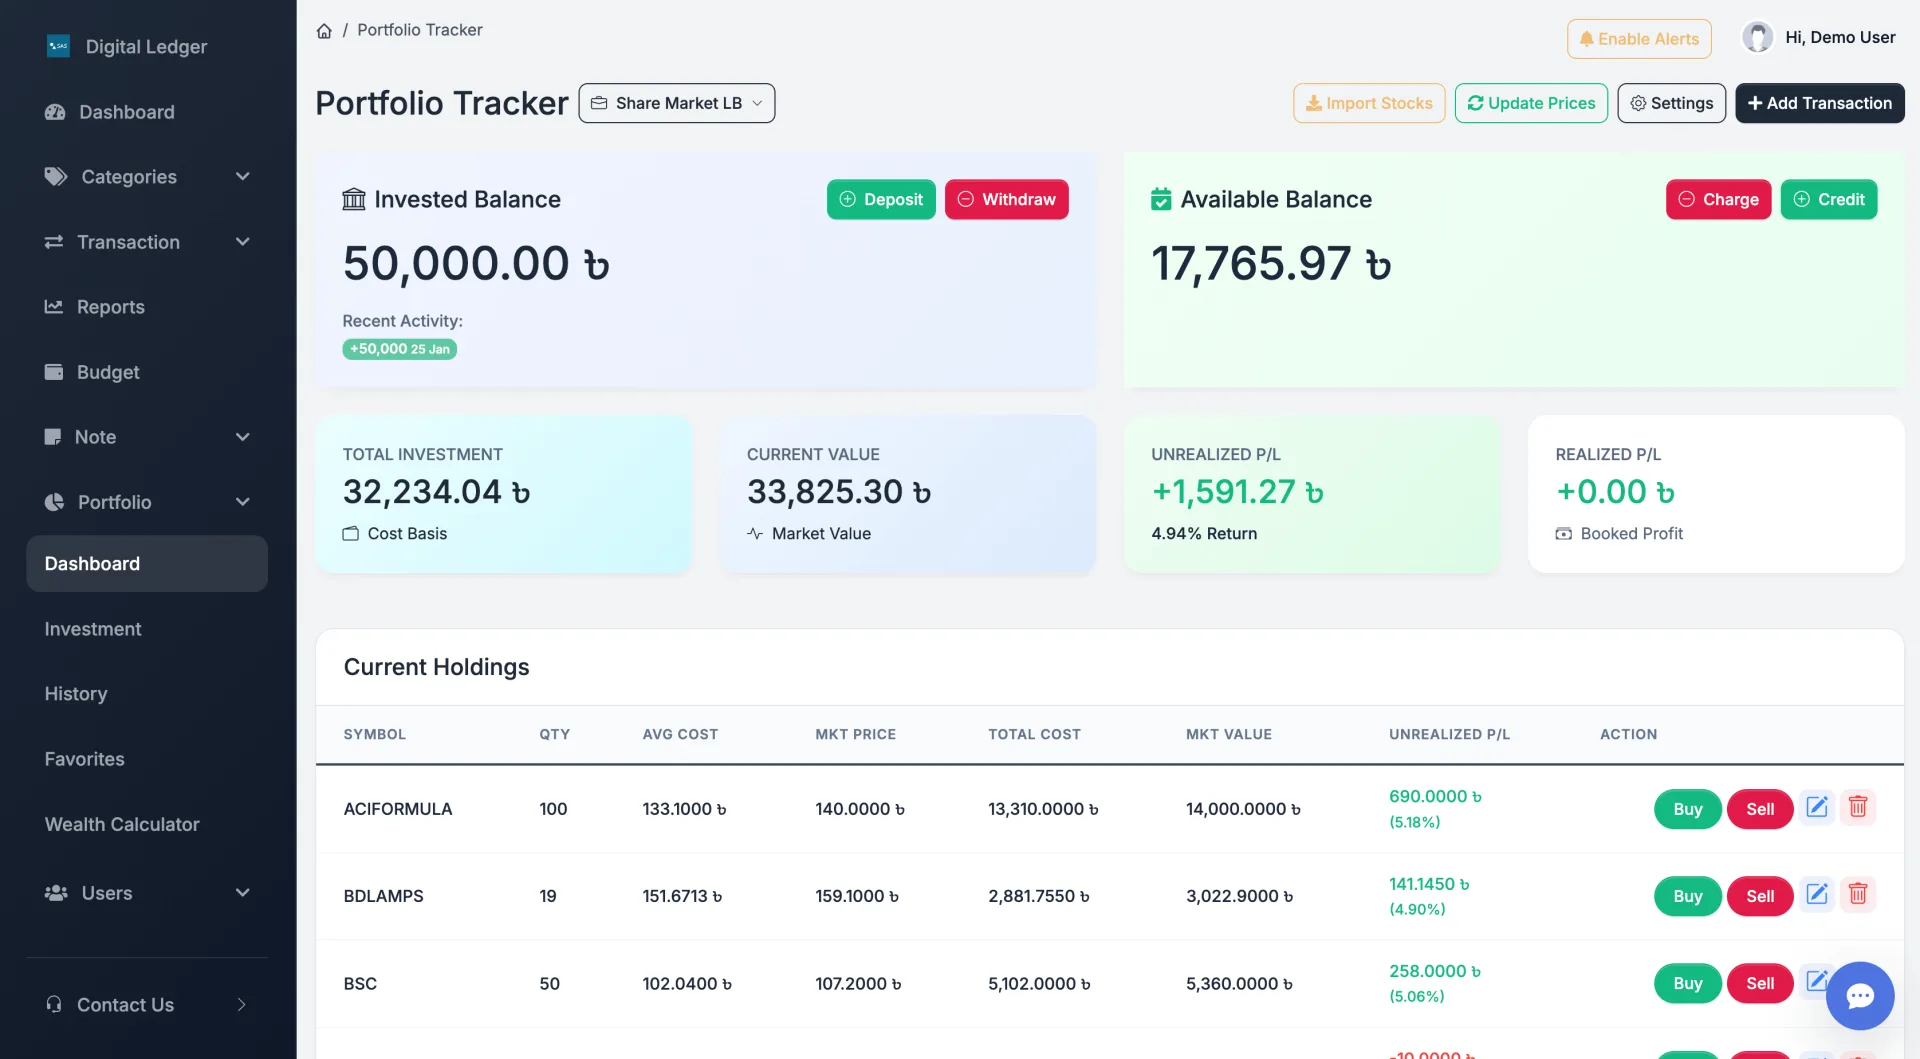
Task: Expand the Users menu
Action: tap(147, 893)
